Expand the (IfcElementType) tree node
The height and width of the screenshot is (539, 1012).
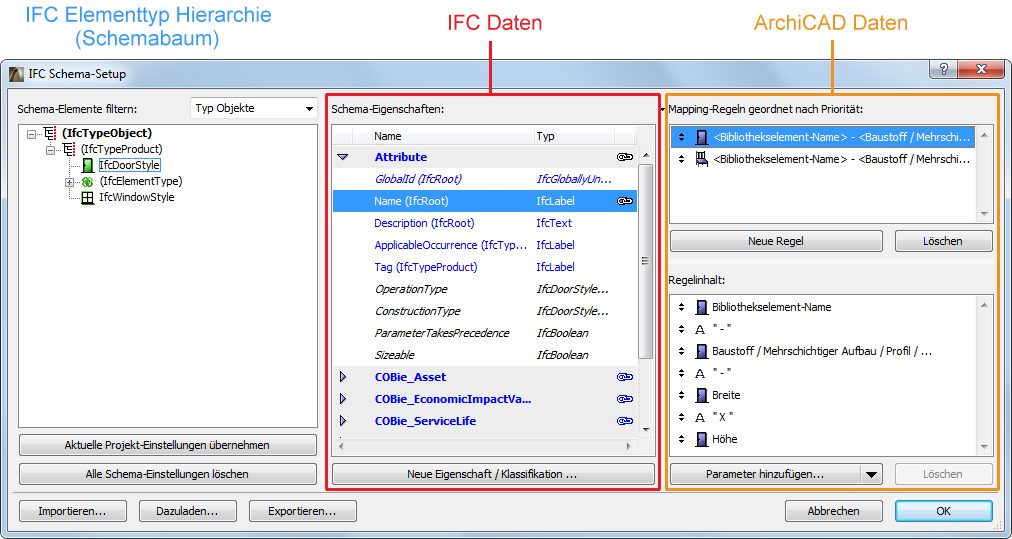coord(70,182)
